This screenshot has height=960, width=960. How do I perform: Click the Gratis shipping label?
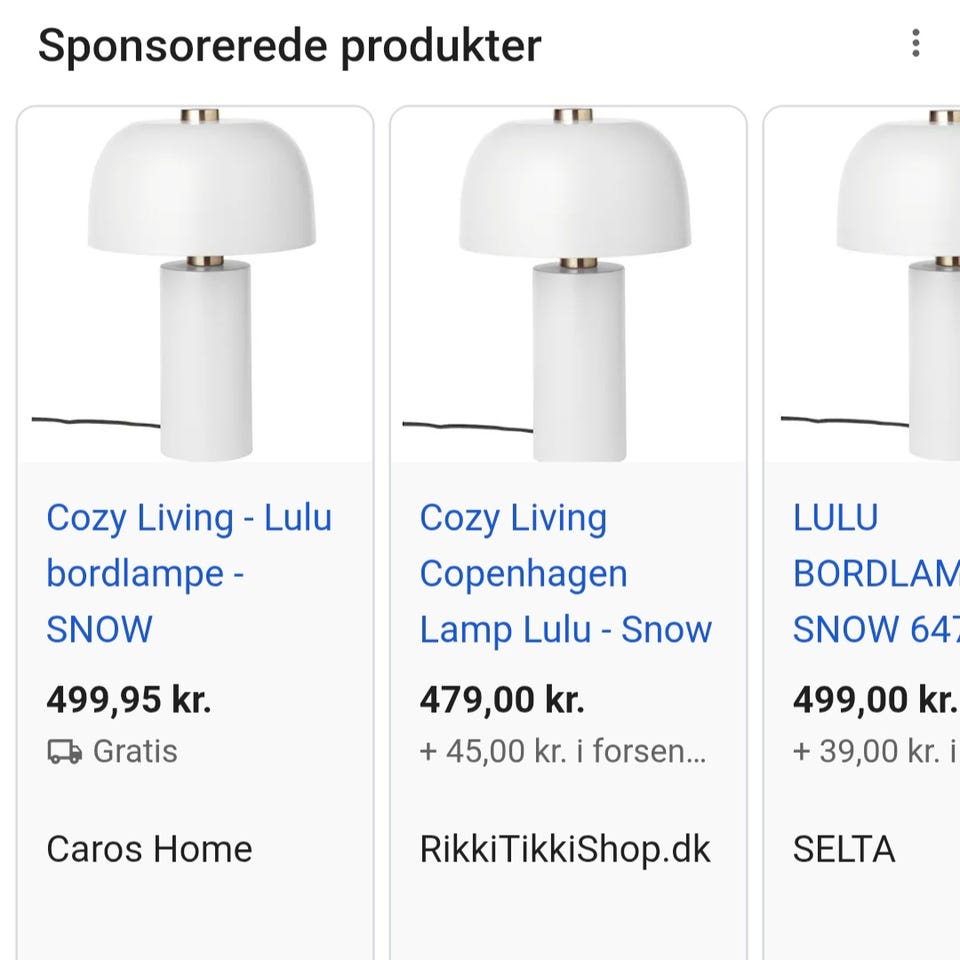(135, 752)
